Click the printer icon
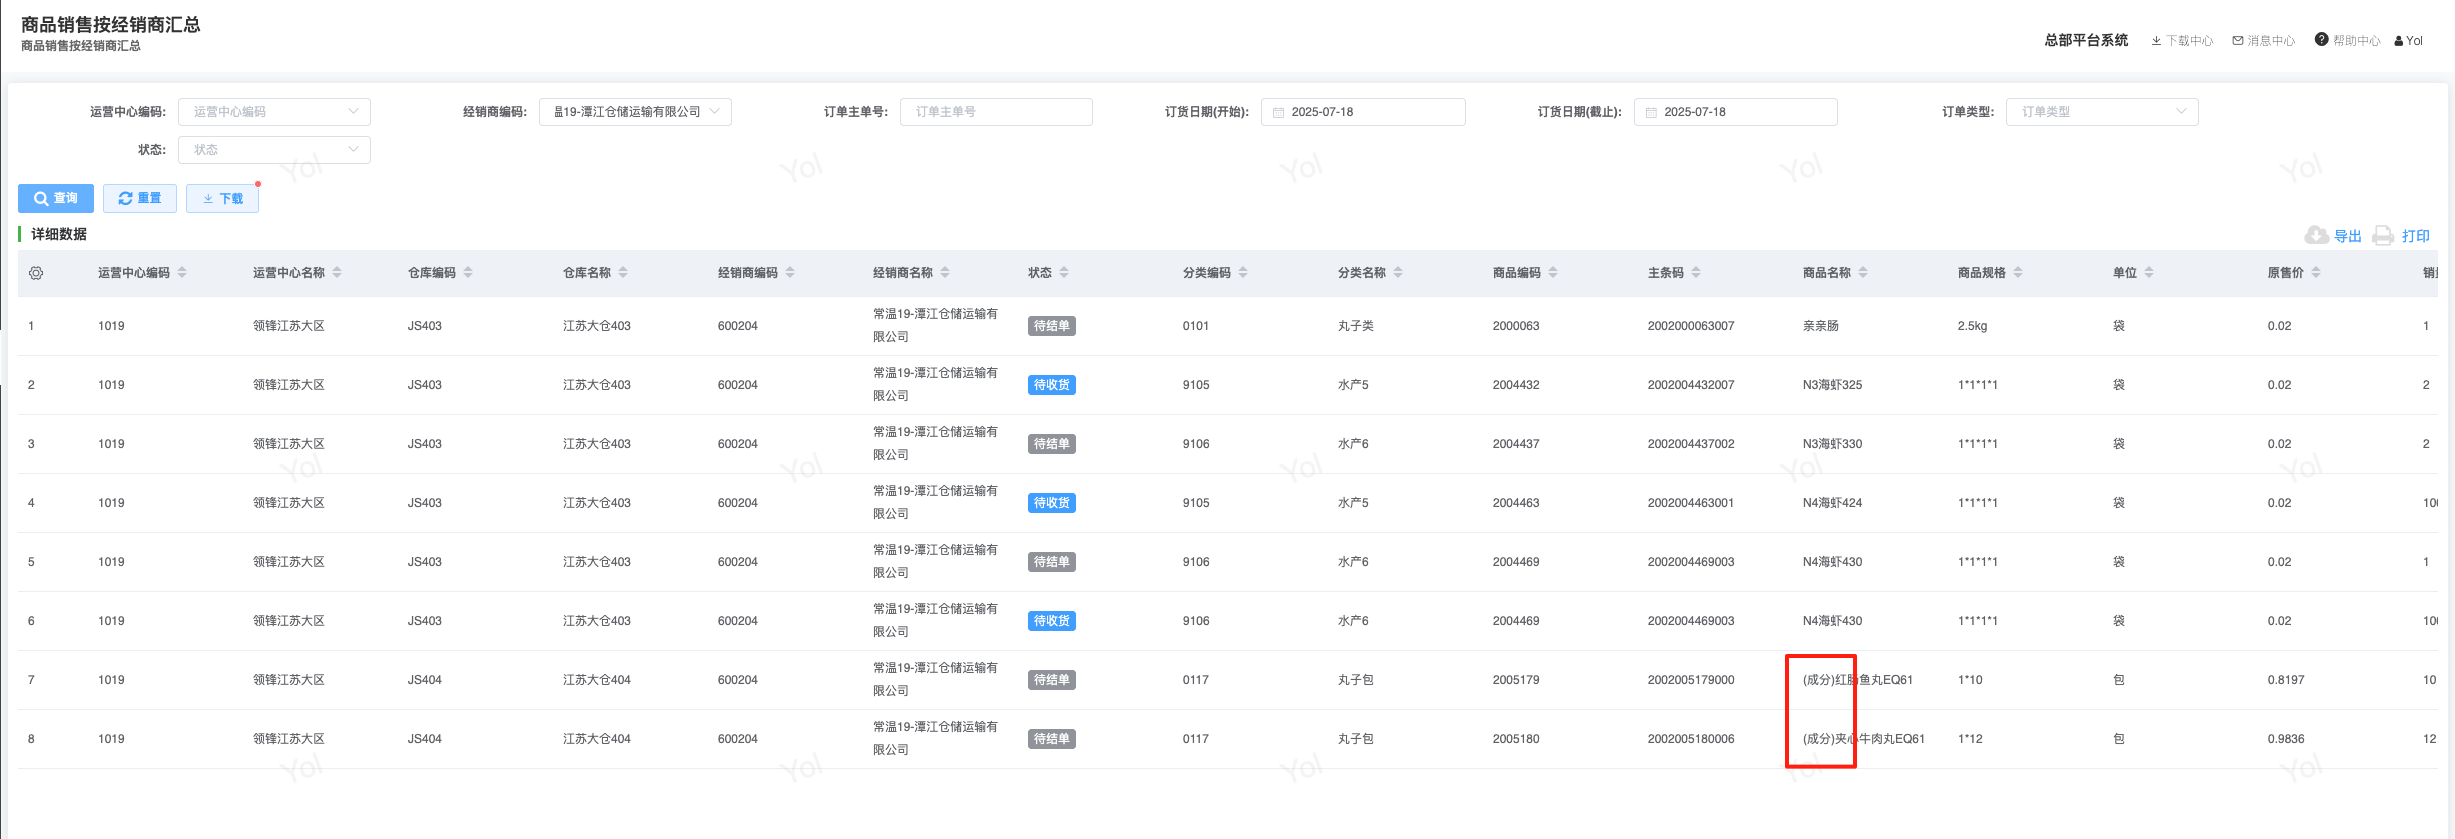The width and height of the screenshot is (2455, 839). point(2383,235)
